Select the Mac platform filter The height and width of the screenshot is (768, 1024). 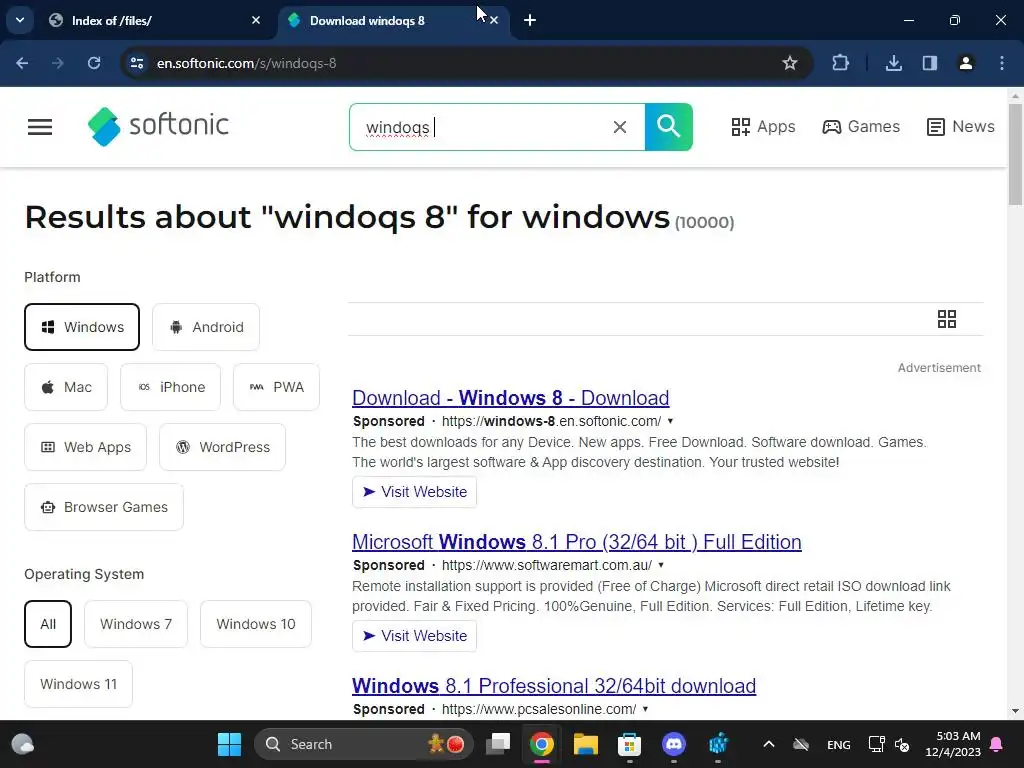coord(66,387)
